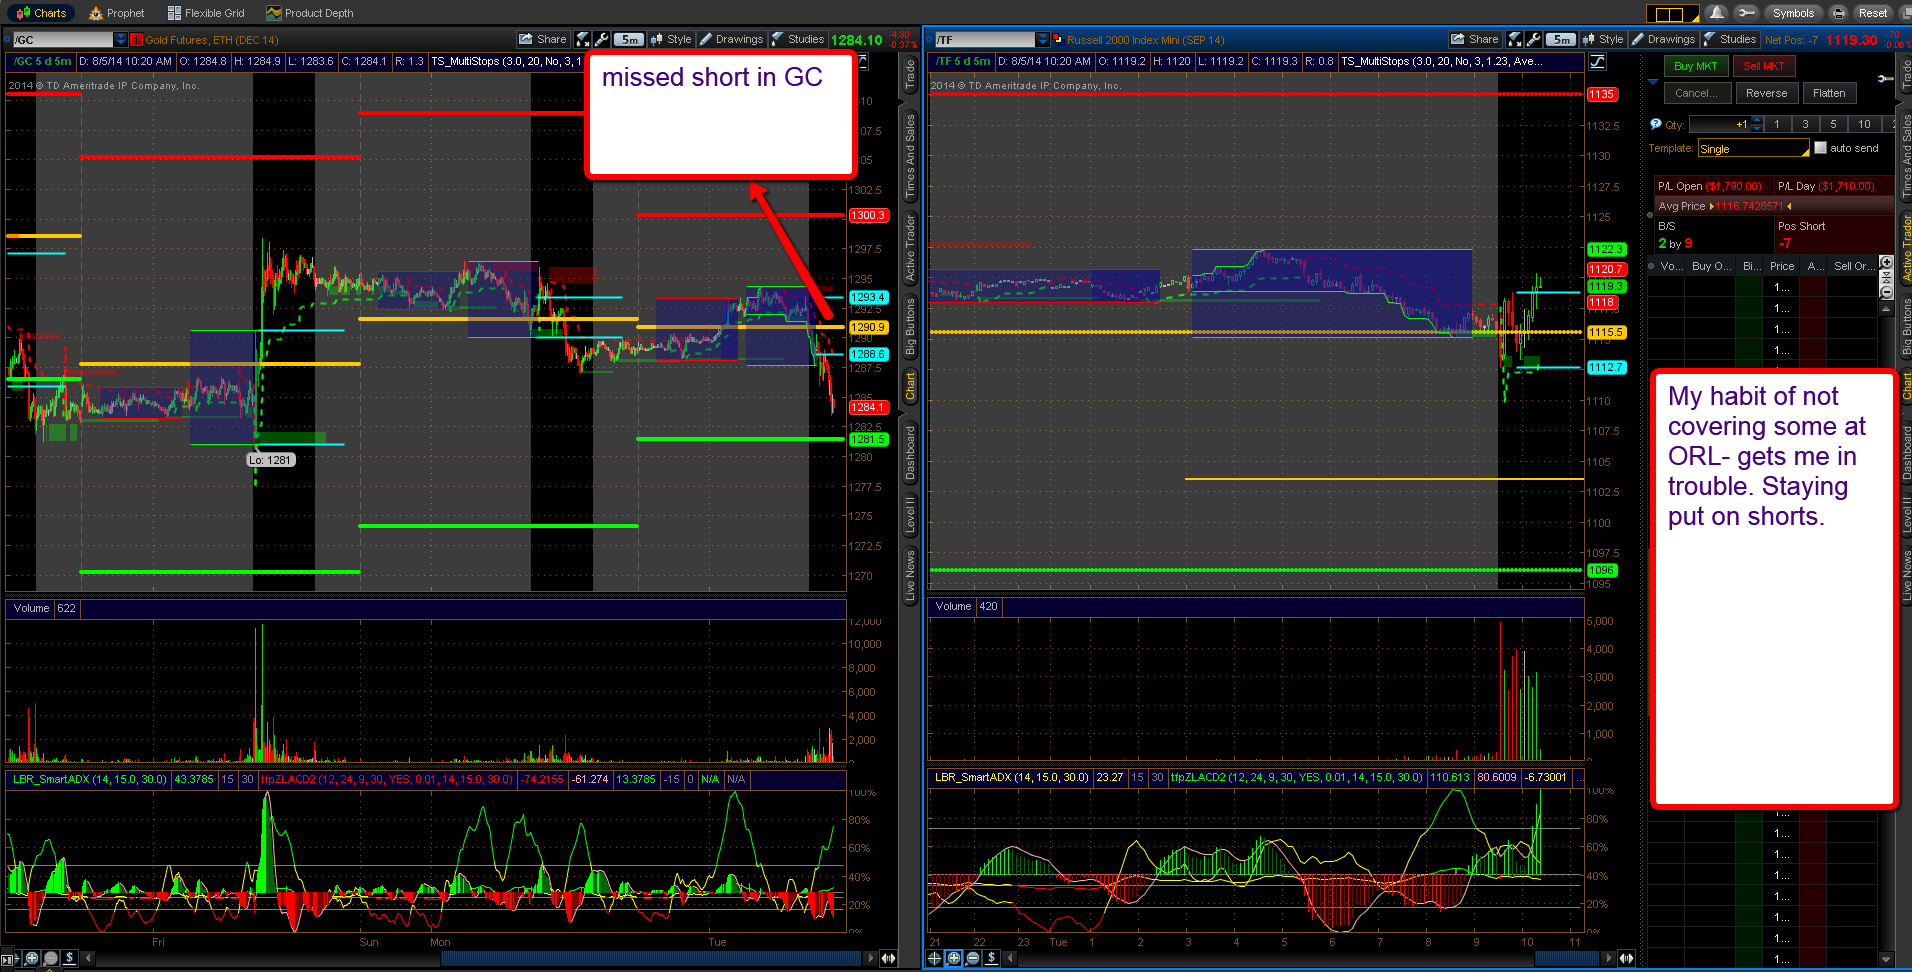
Task: Change /TF chart 5m timeframe
Action: coord(1561,40)
